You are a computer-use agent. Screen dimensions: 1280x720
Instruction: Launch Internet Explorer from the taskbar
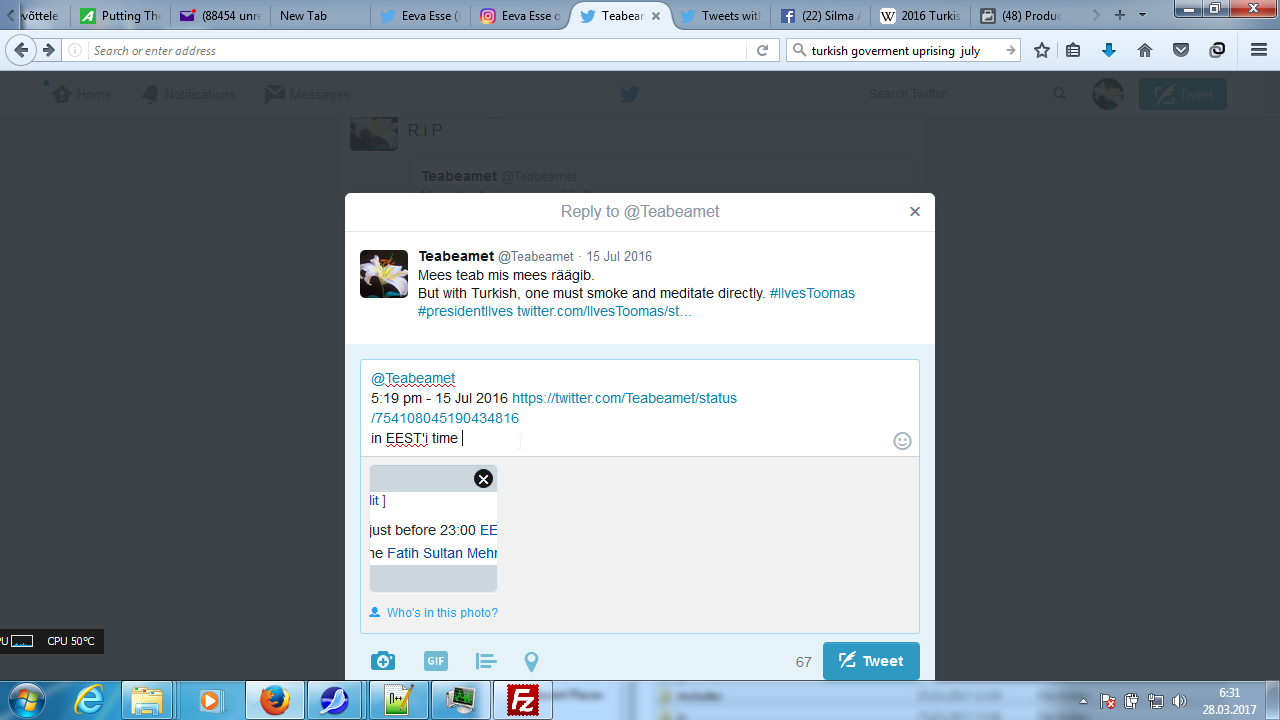[x=90, y=700]
